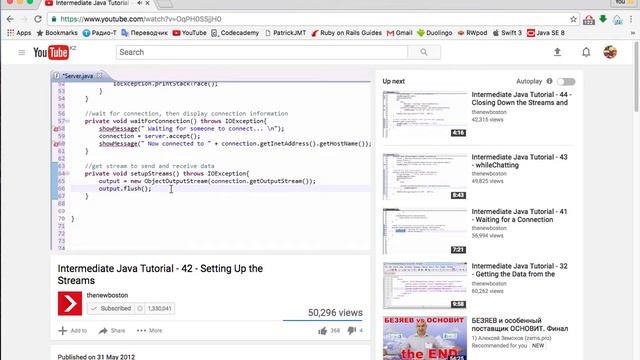Screen dimensions: 640x360
Task: Click the browser forward arrow
Action: pos(24,19)
